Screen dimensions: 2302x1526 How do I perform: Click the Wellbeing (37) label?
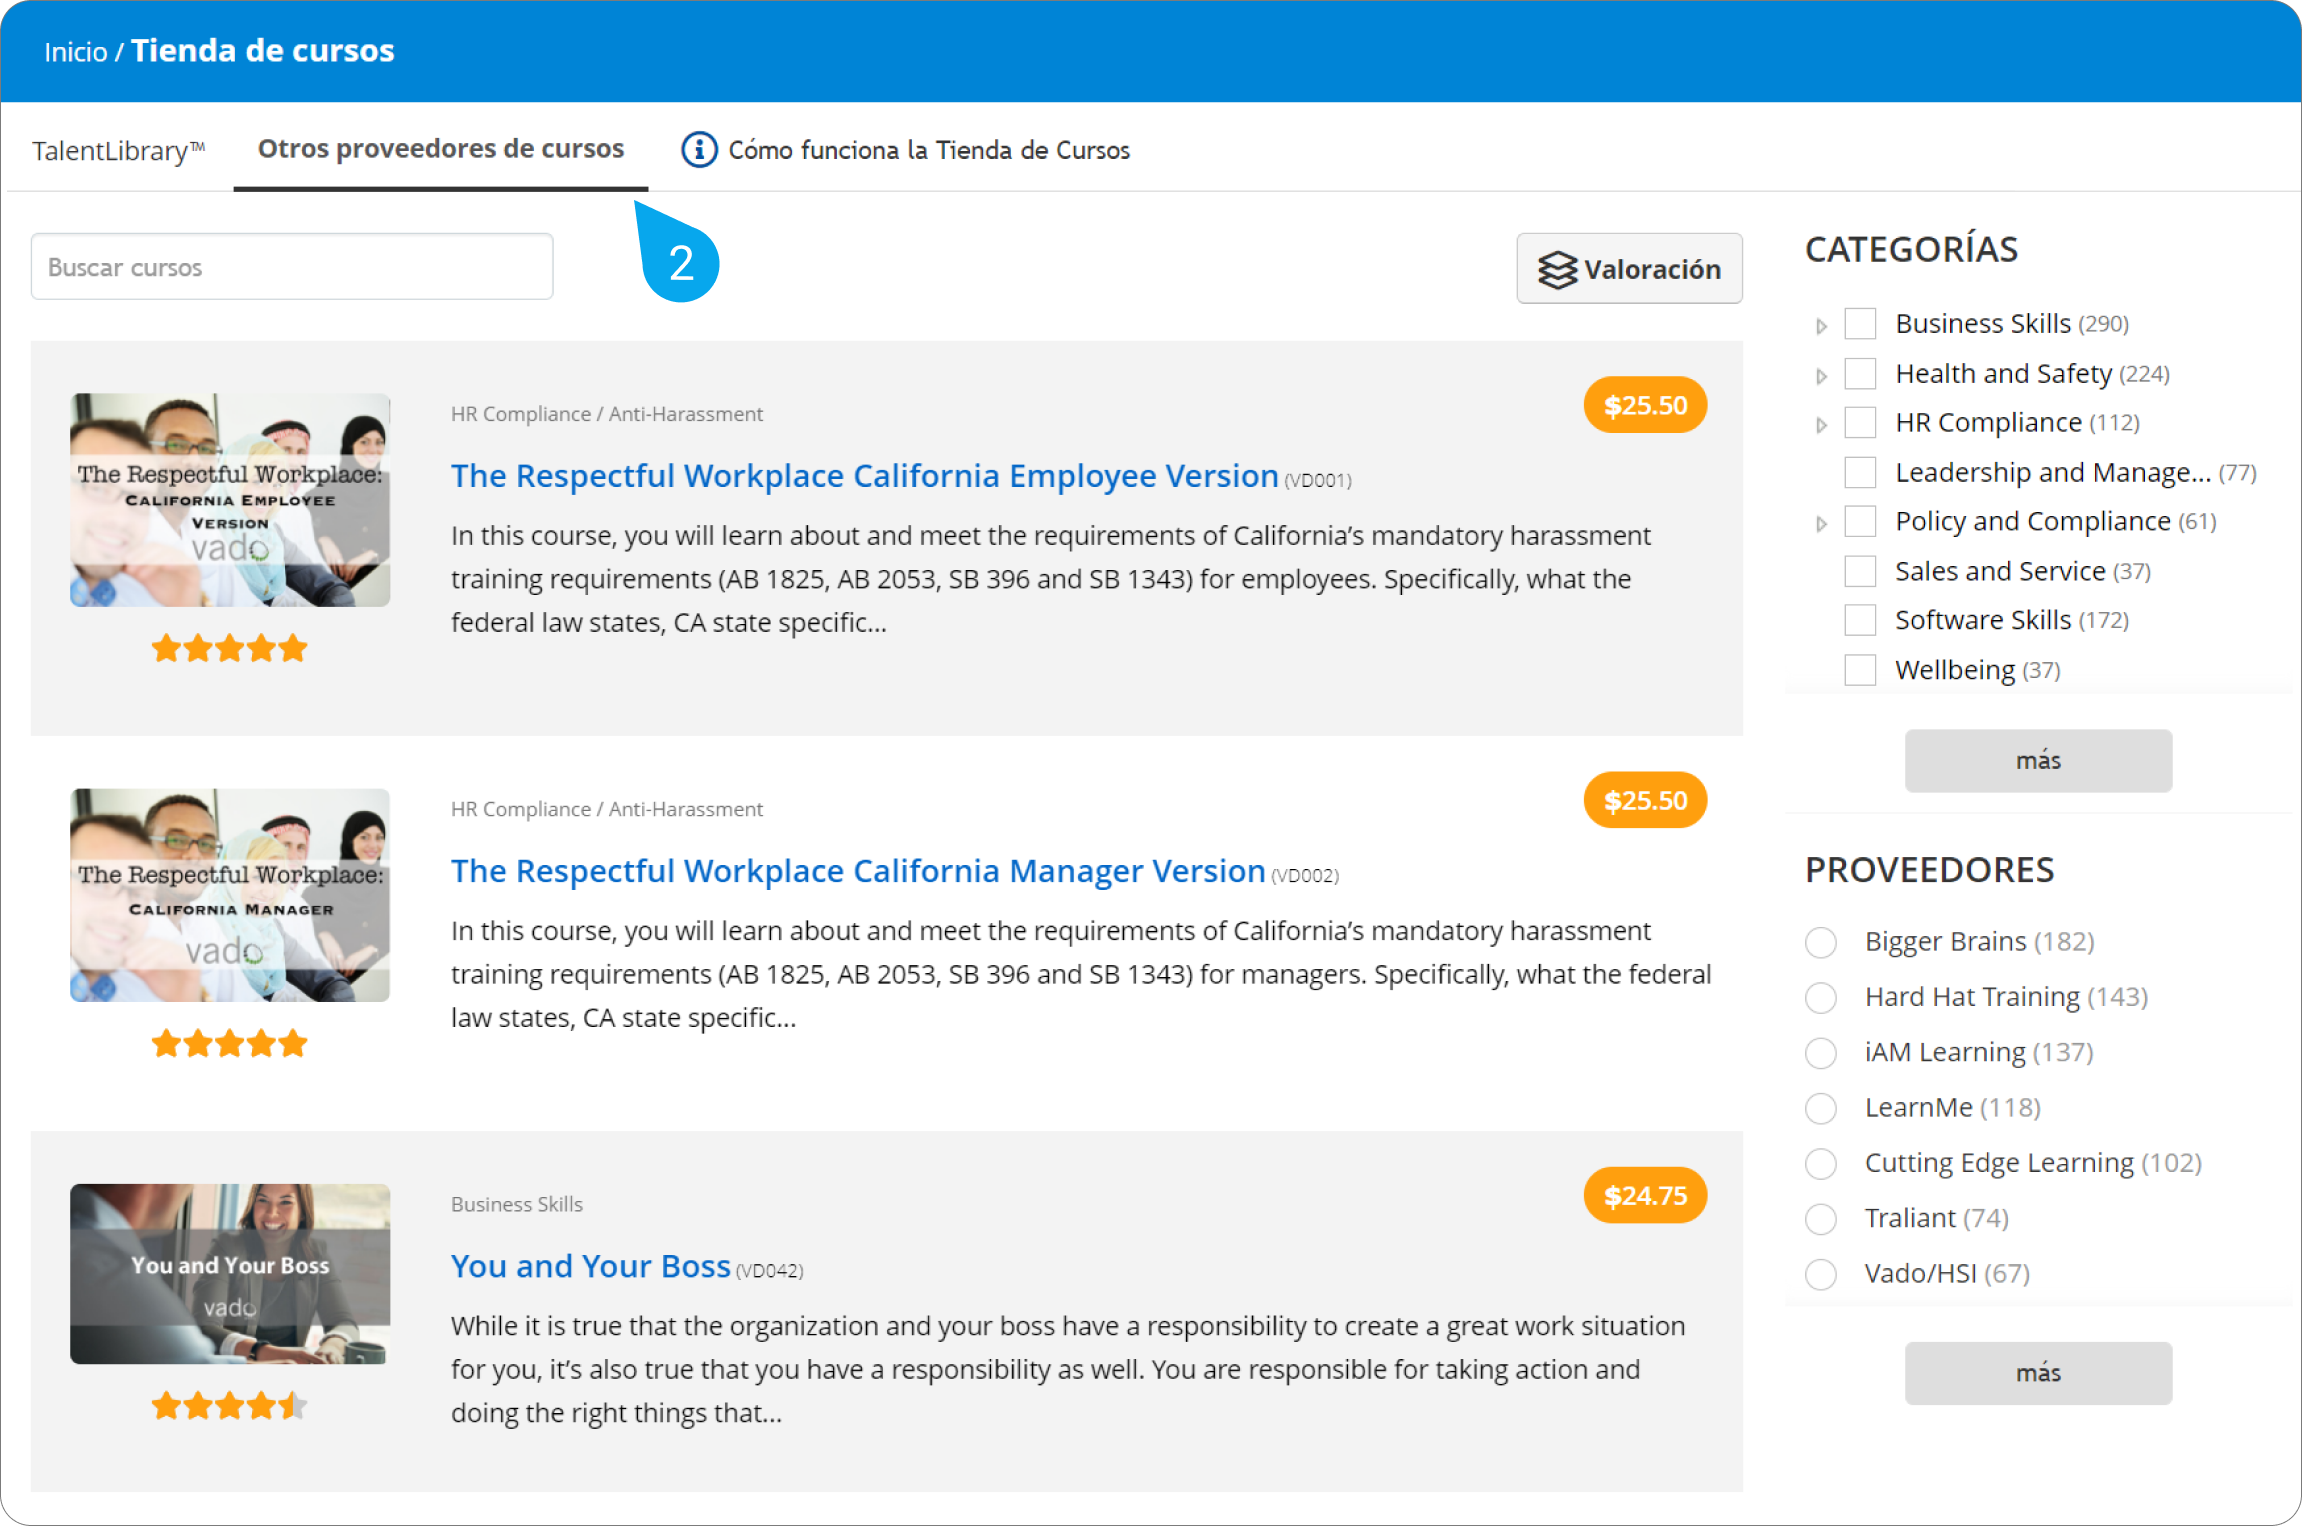(x=1978, y=670)
